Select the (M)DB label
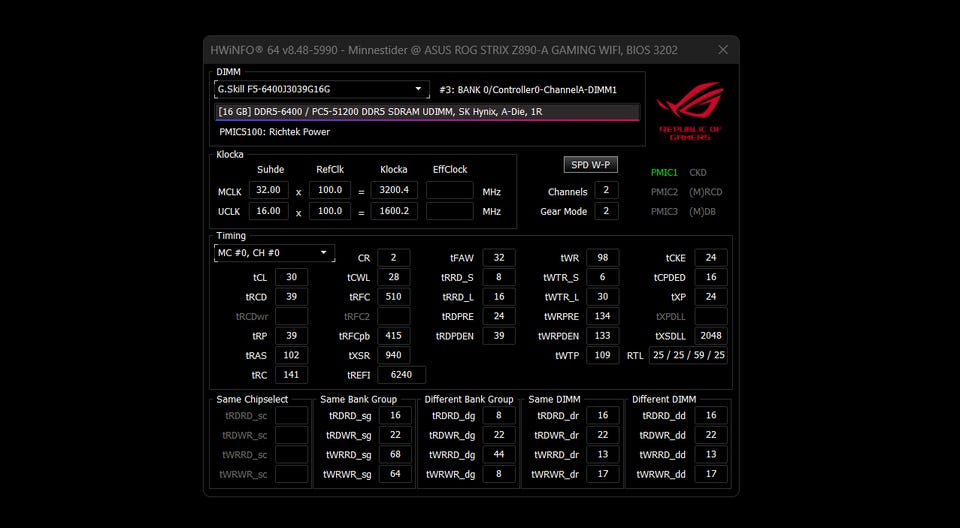Screen dimensions: 960x528 point(702,211)
